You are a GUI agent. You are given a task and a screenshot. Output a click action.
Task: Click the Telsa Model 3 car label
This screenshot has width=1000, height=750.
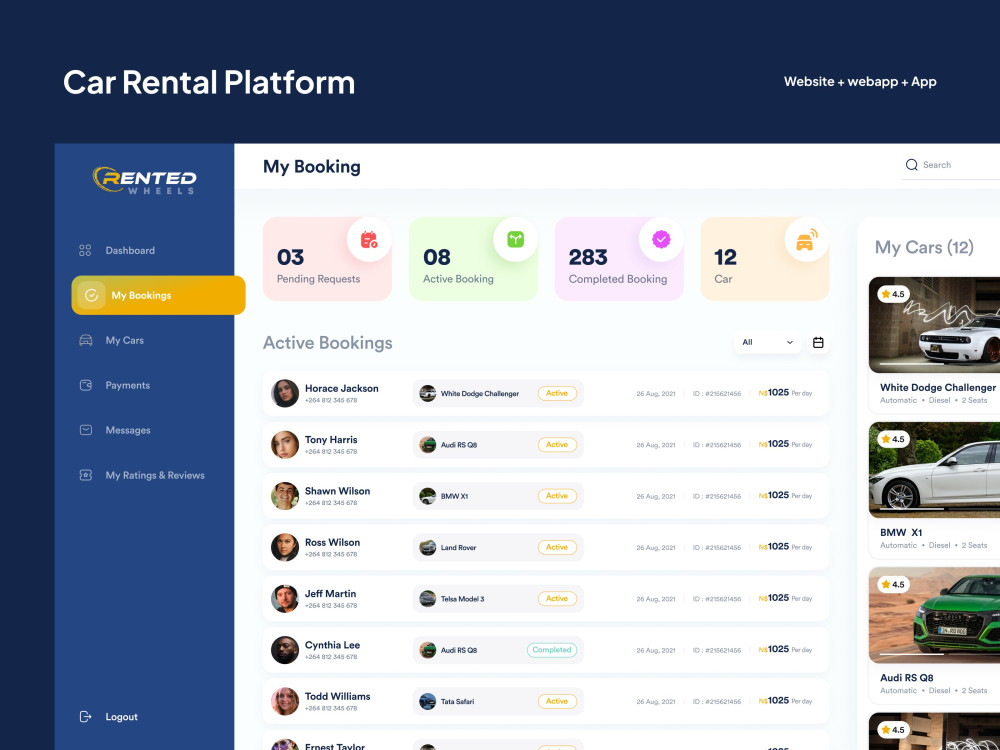(462, 599)
